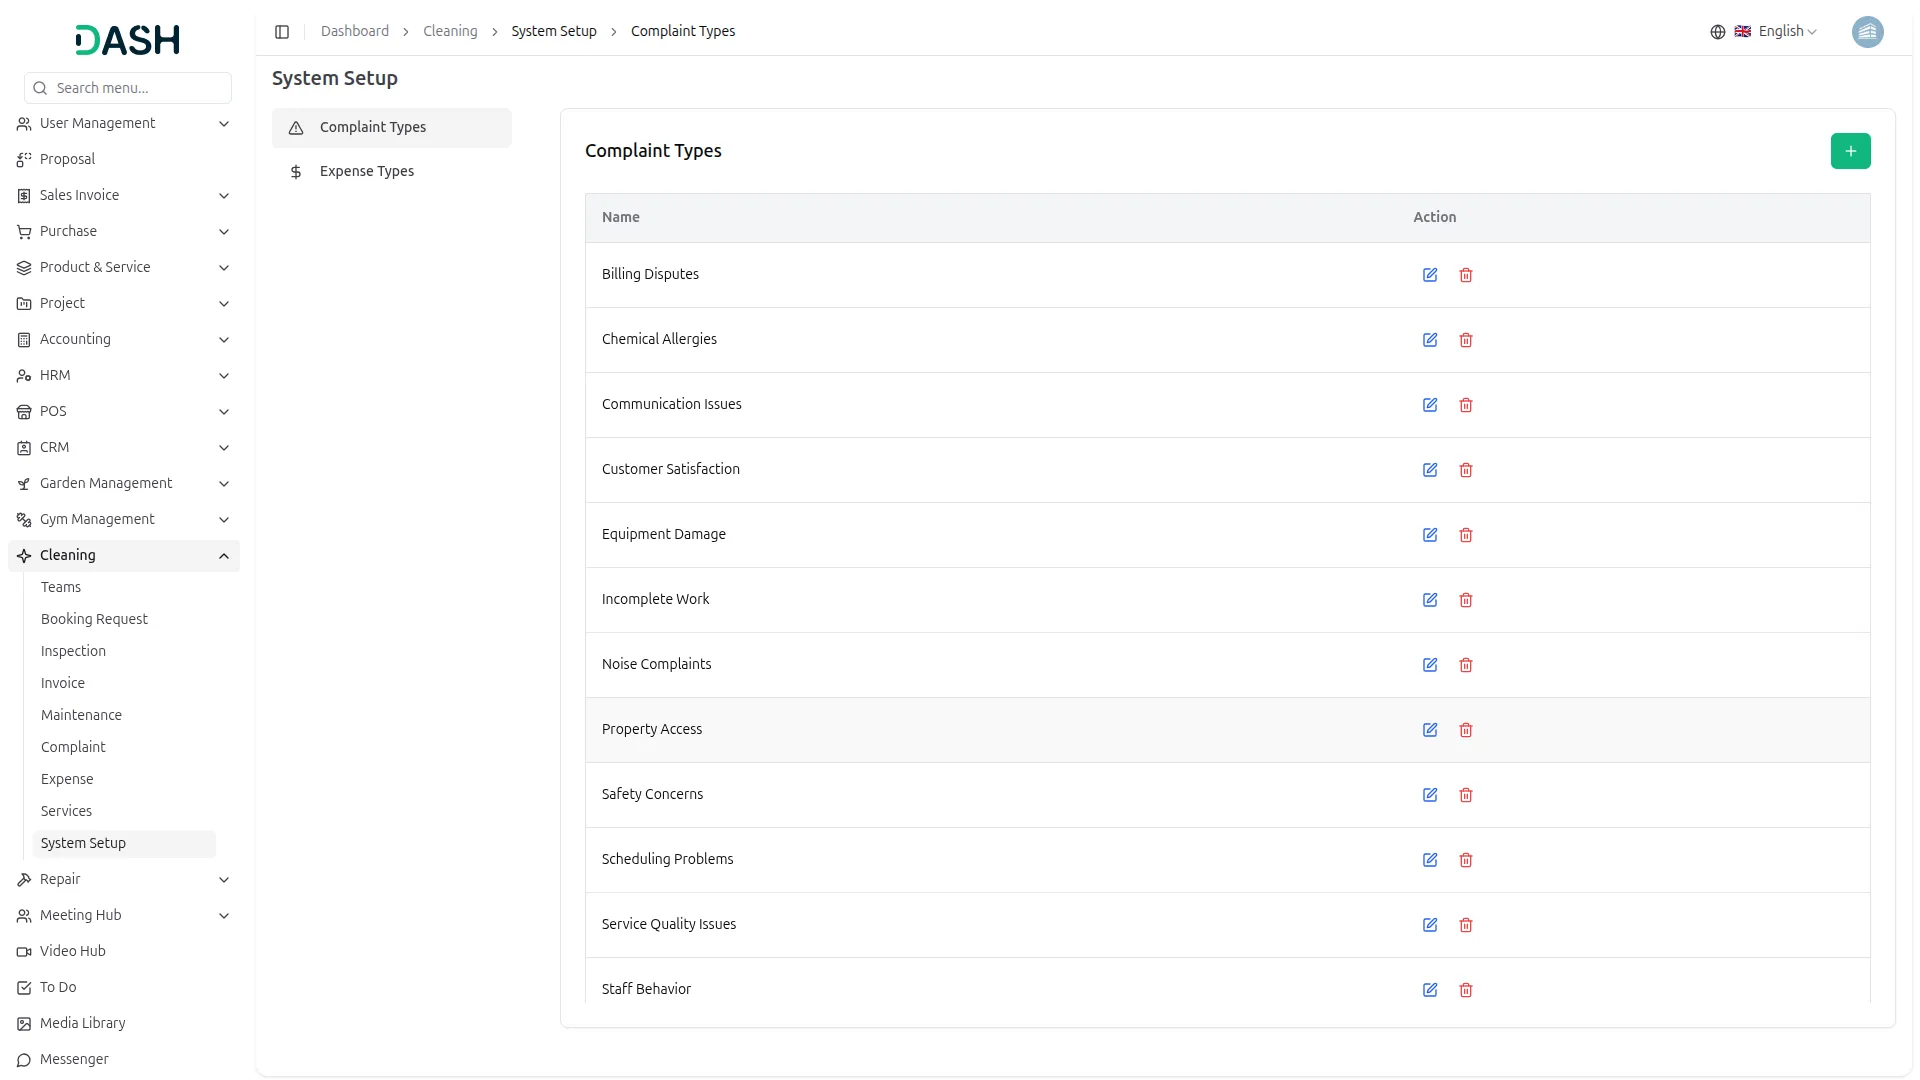Delete the Chemical Allergies complaint type

point(1466,340)
